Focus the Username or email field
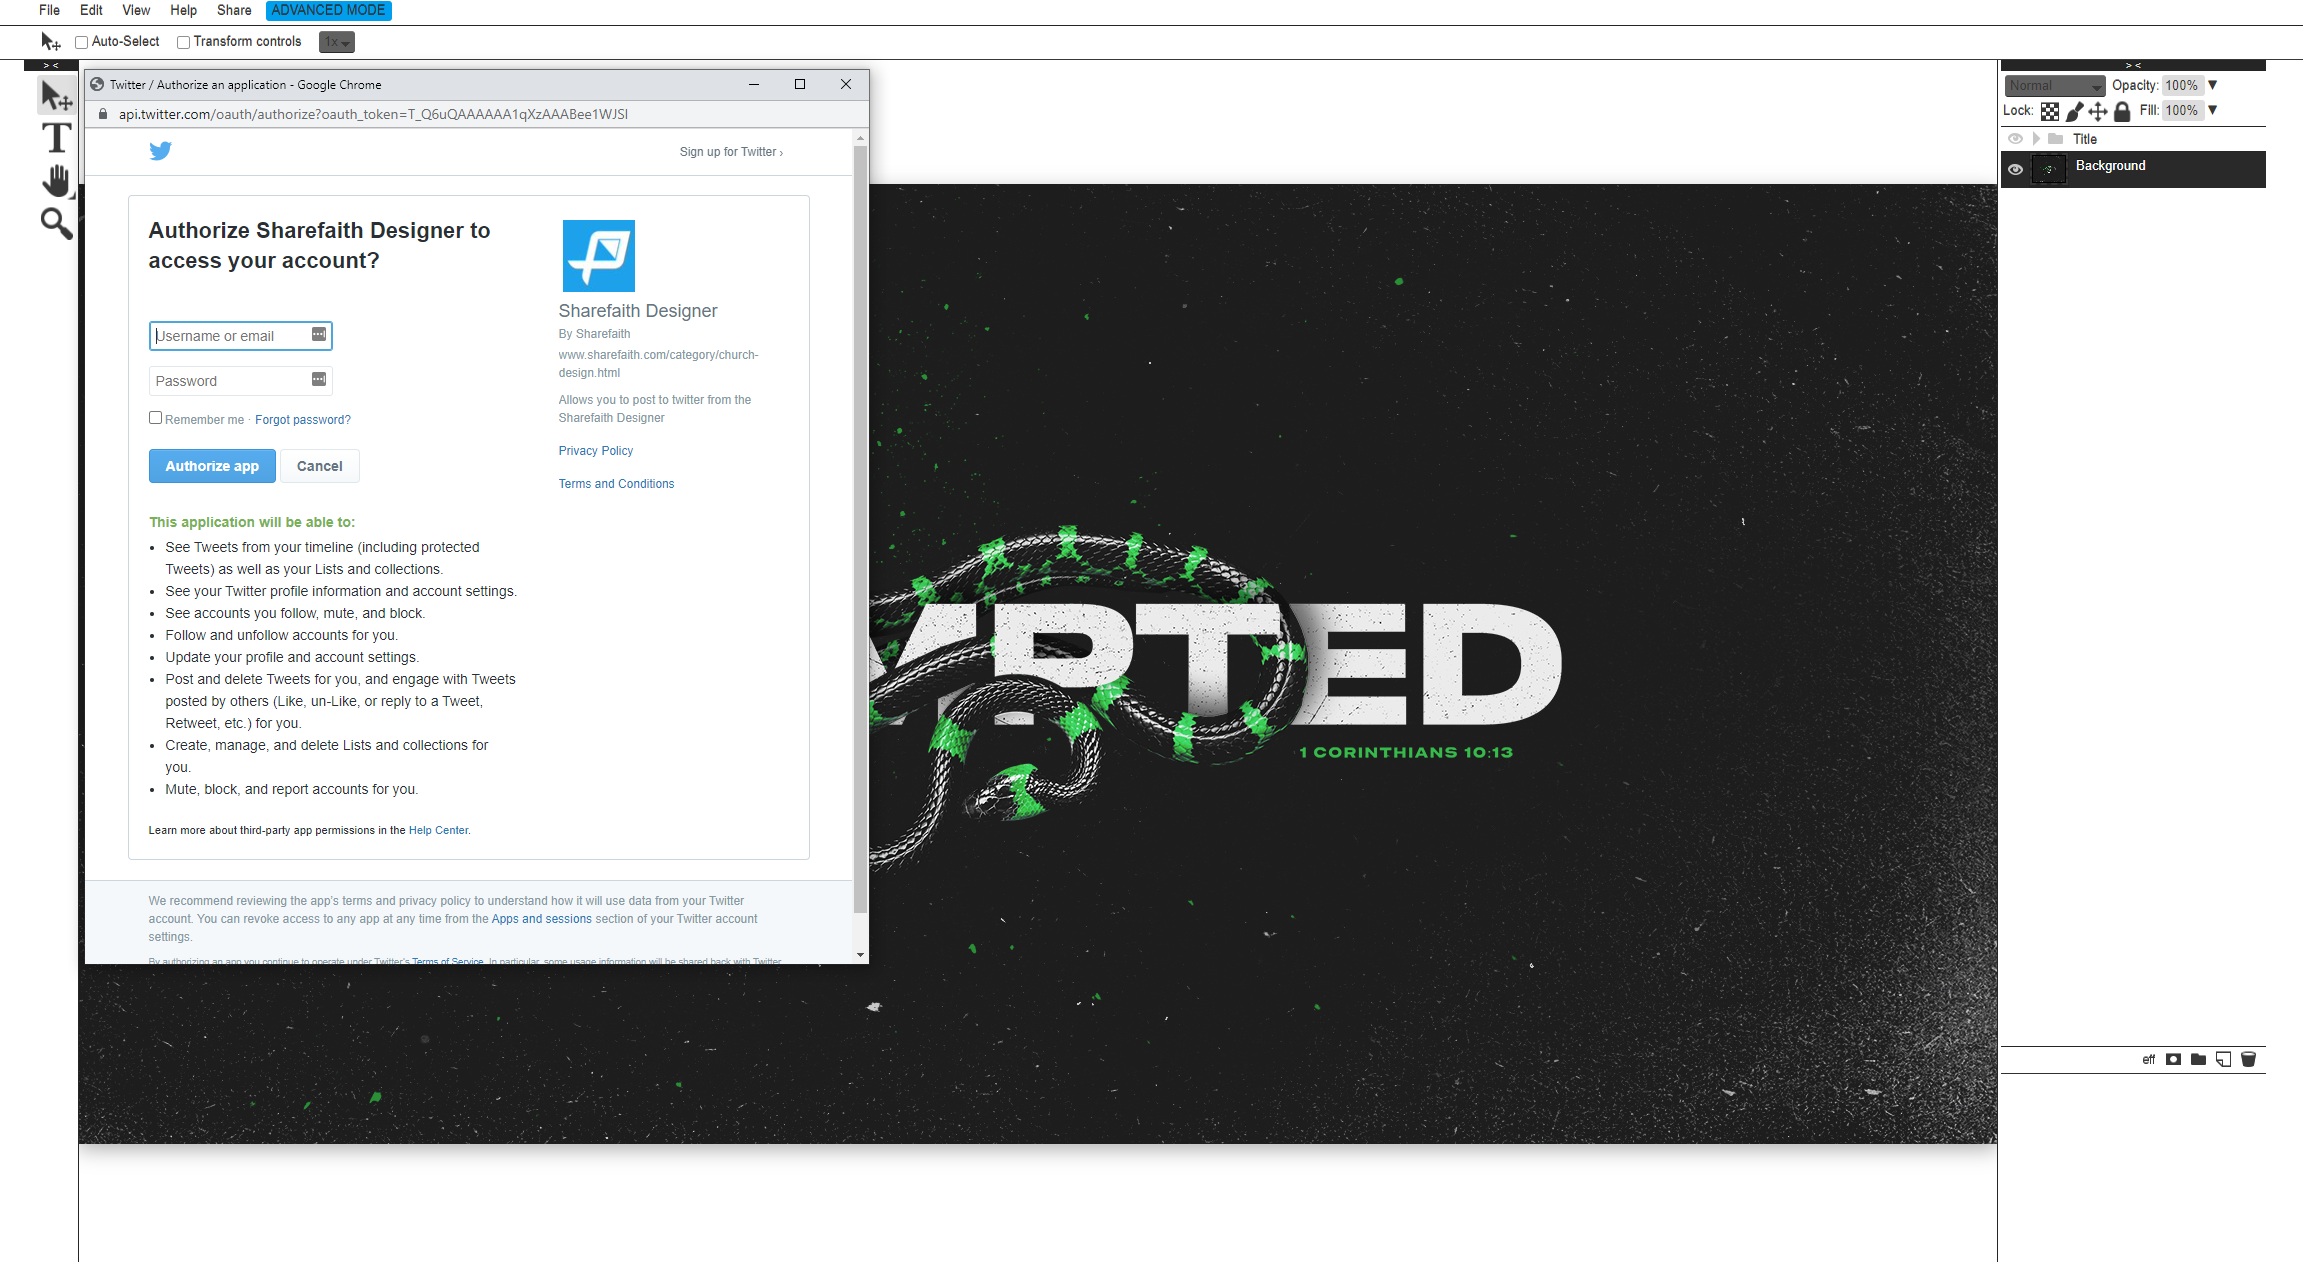The image size is (2303, 1262). (241, 336)
